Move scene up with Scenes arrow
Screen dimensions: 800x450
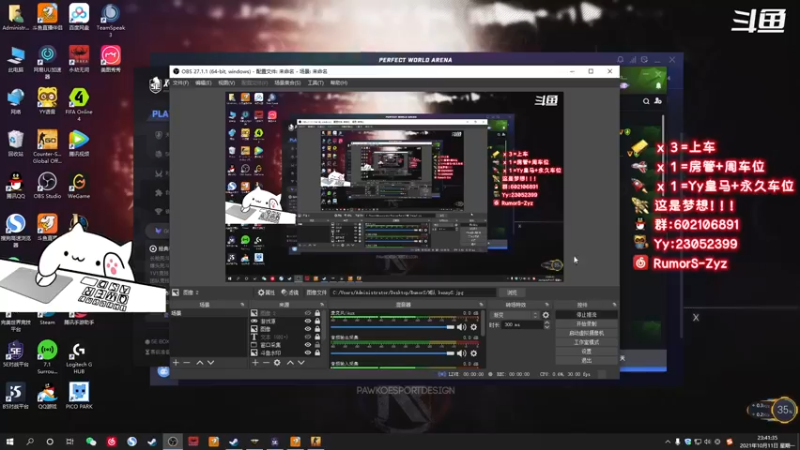coord(199,362)
